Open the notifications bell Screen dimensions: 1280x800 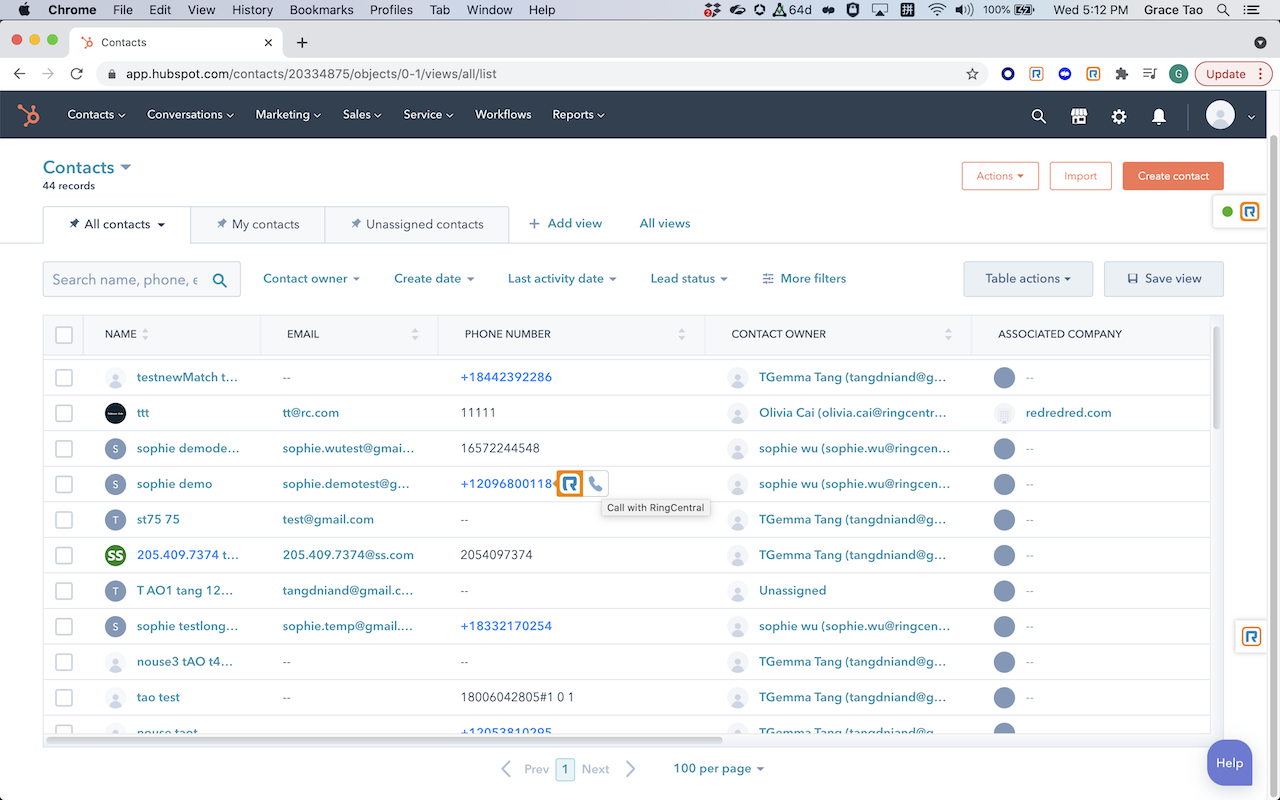pyautogui.click(x=1159, y=116)
